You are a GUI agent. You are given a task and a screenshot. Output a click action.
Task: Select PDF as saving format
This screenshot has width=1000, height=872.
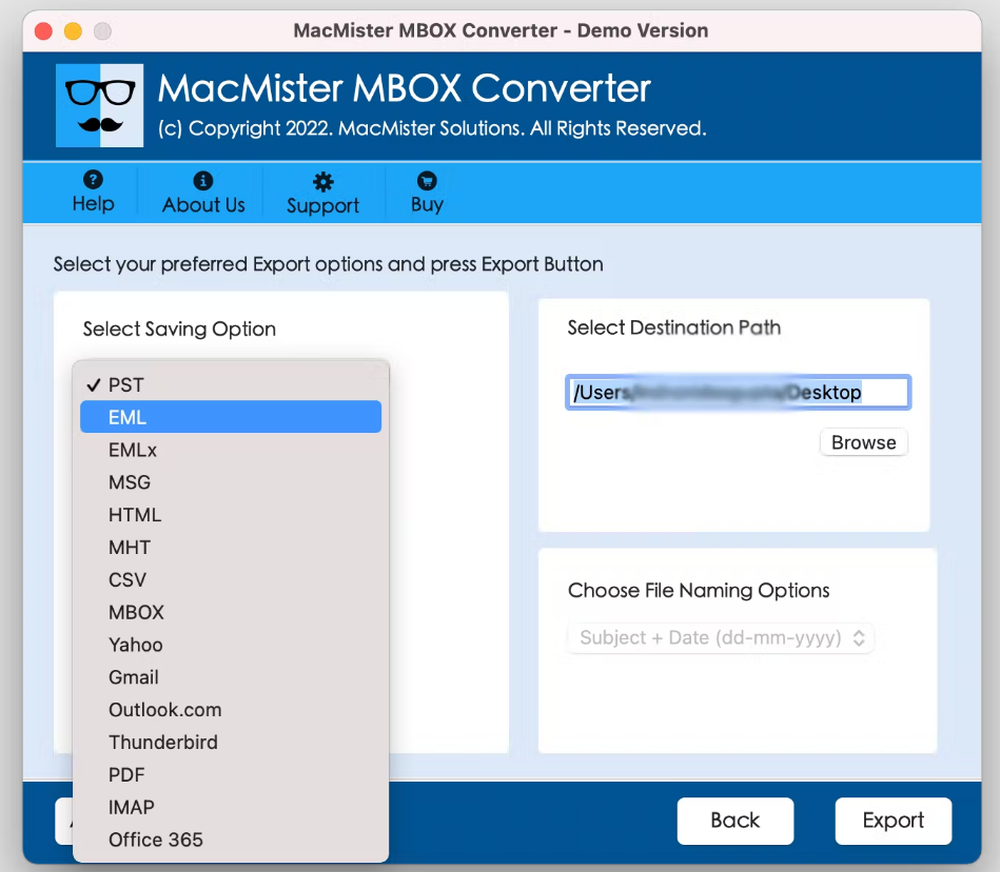(231, 775)
